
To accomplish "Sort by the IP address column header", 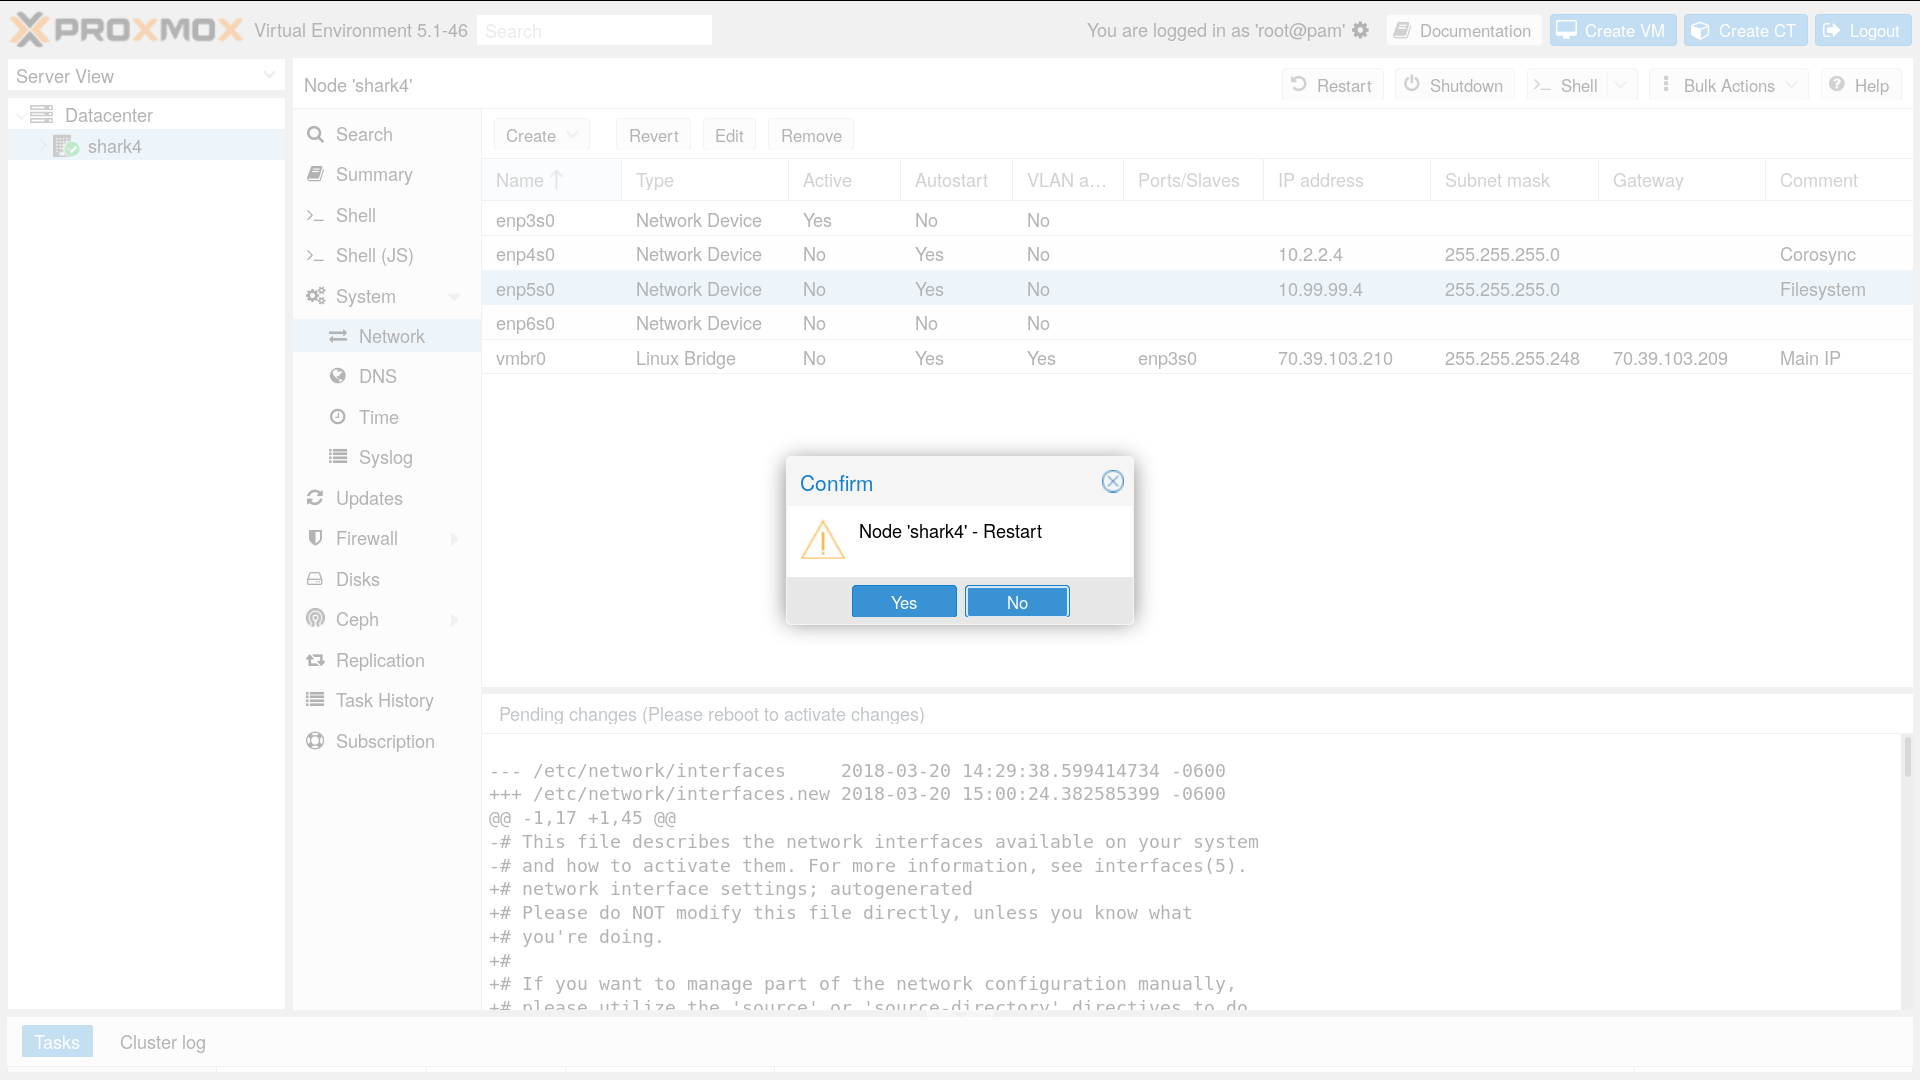I will pyautogui.click(x=1346, y=180).
